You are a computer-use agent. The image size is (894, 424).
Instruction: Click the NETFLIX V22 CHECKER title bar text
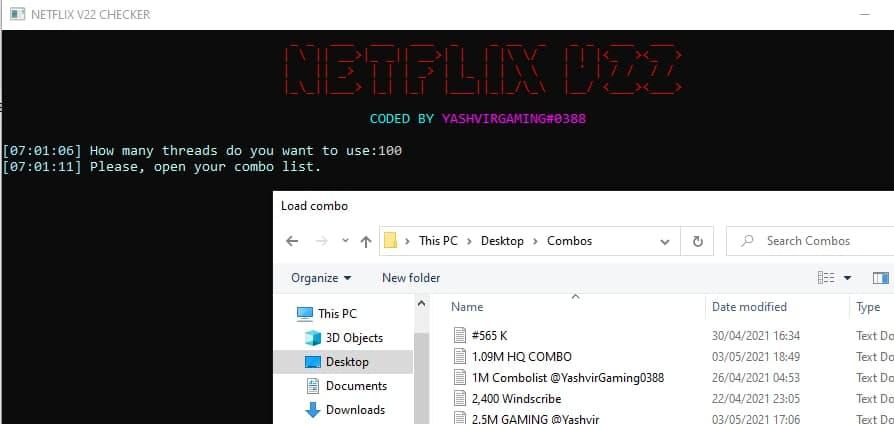pyautogui.click(x=91, y=14)
